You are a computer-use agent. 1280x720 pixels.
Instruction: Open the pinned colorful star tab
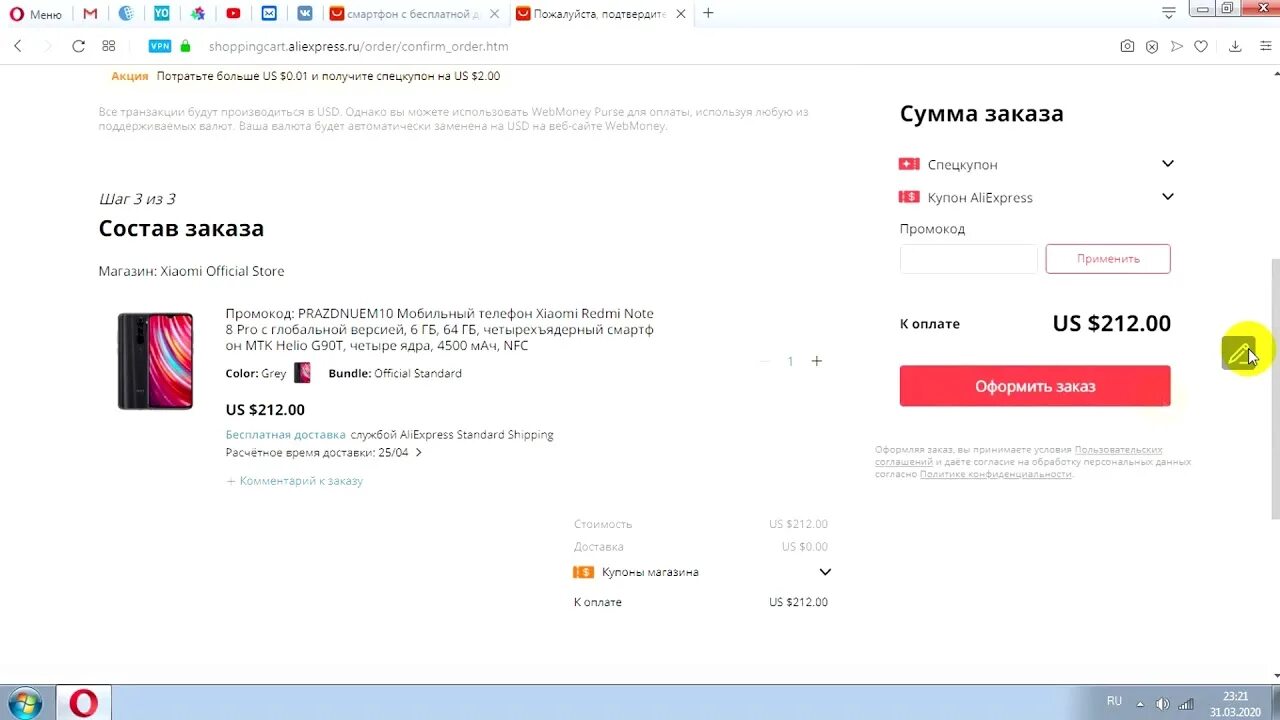click(x=198, y=14)
